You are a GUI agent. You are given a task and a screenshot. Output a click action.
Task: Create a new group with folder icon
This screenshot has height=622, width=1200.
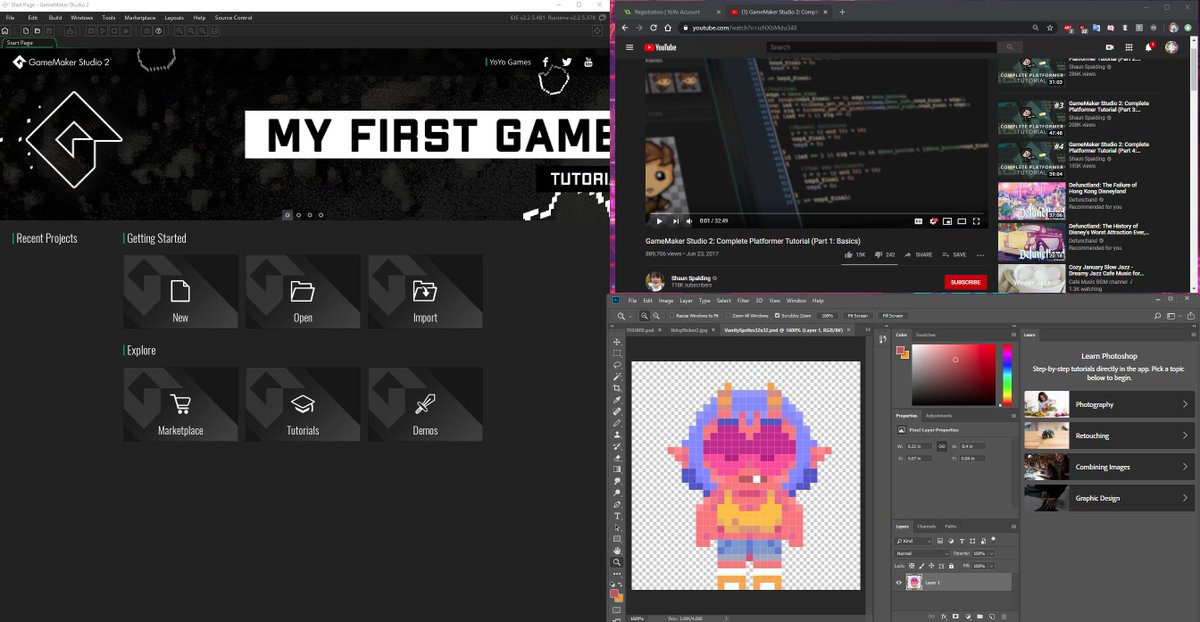point(980,616)
